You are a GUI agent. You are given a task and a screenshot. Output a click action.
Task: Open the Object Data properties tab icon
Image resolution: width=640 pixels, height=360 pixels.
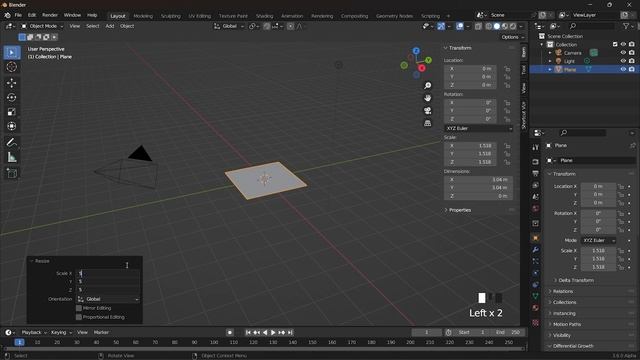[536, 296]
